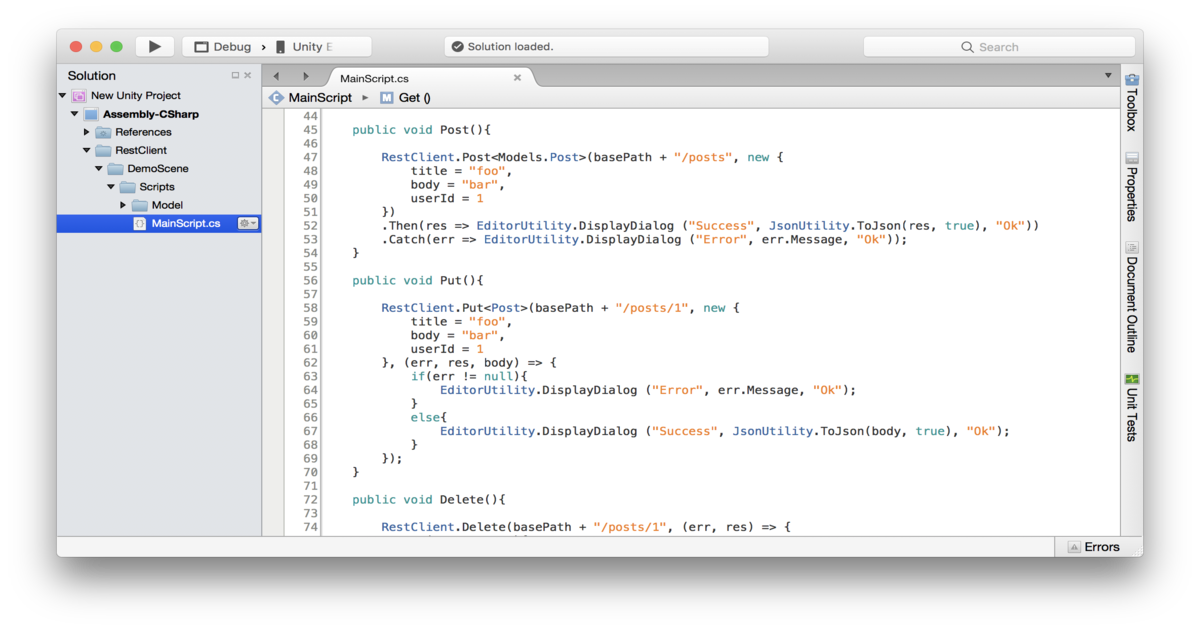Image resolution: width=1200 pixels, height=630 pixels.
Task: Run the project using the play button
Action: (x=155, y=46)
